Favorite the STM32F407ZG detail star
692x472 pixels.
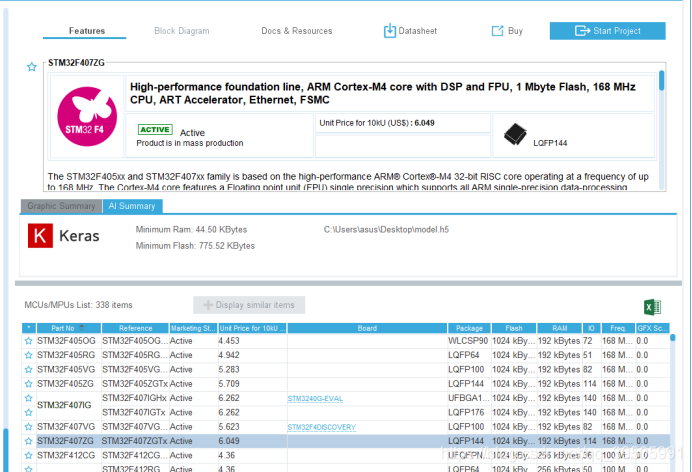point(32,67)
